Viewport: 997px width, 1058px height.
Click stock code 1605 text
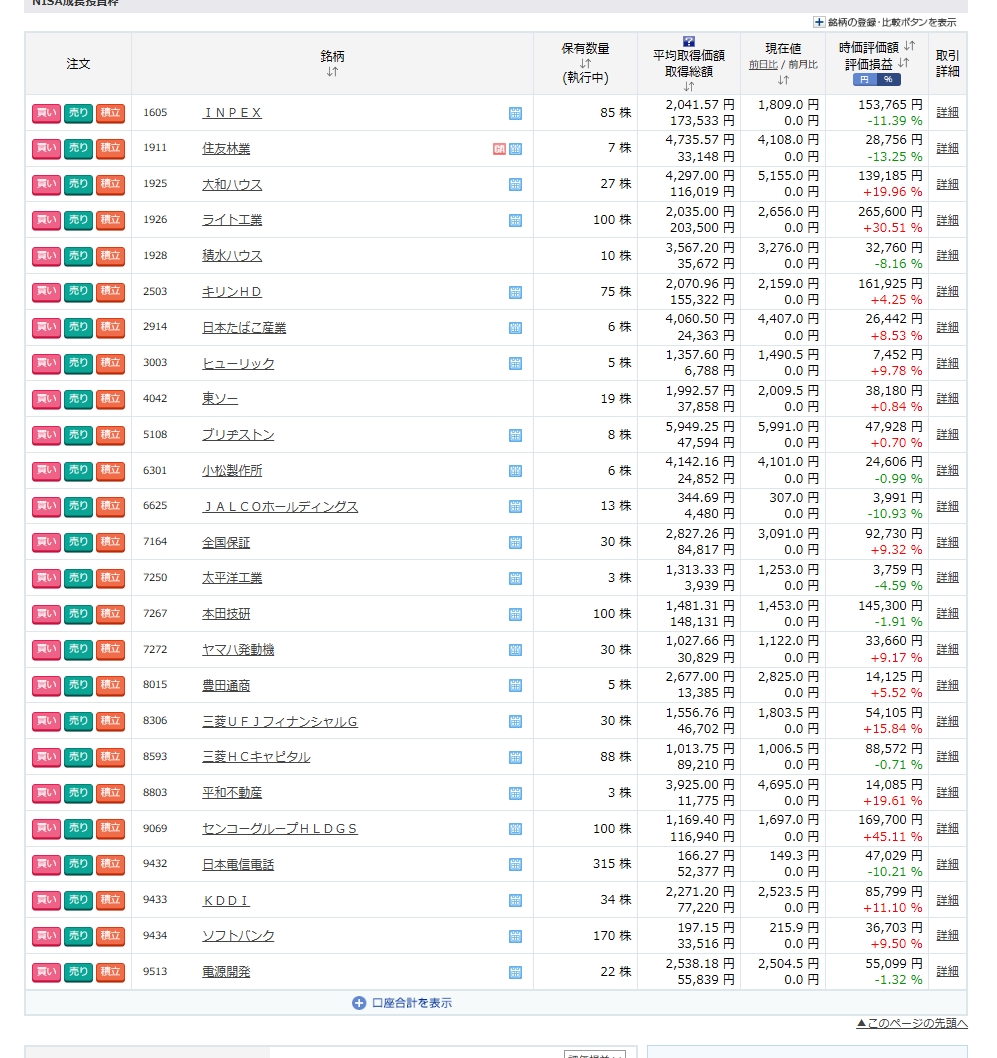coord(155,113)
